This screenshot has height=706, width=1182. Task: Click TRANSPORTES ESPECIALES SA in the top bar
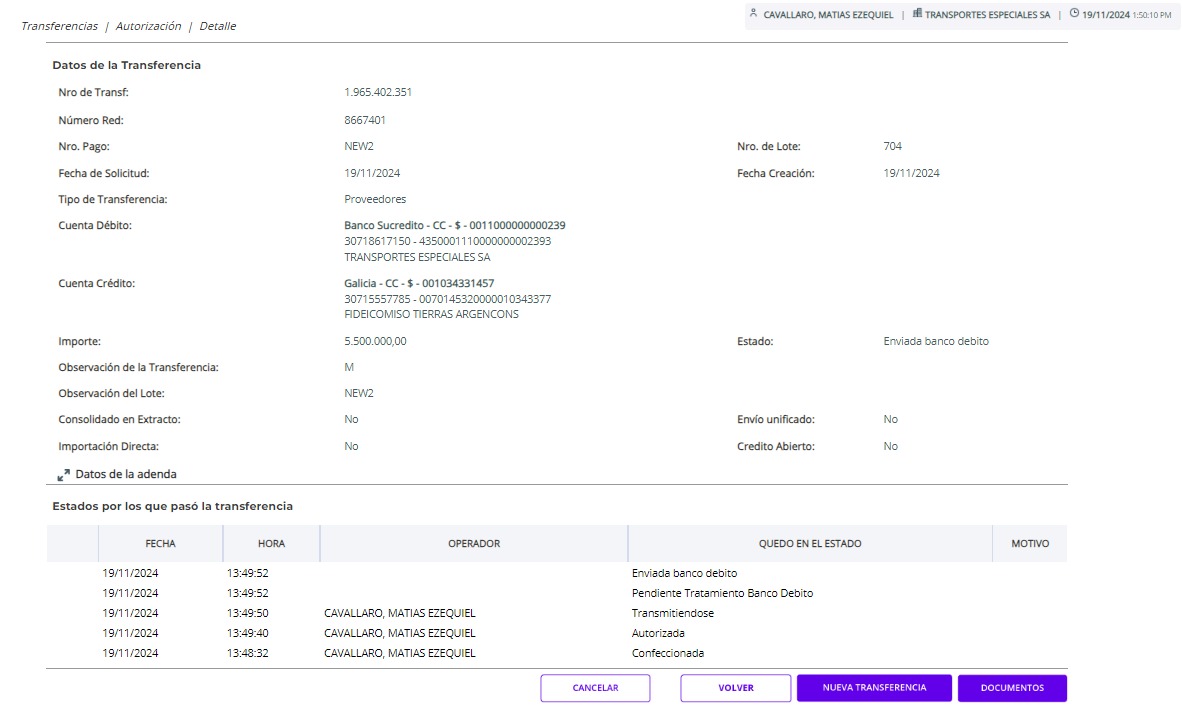(987, 14)
